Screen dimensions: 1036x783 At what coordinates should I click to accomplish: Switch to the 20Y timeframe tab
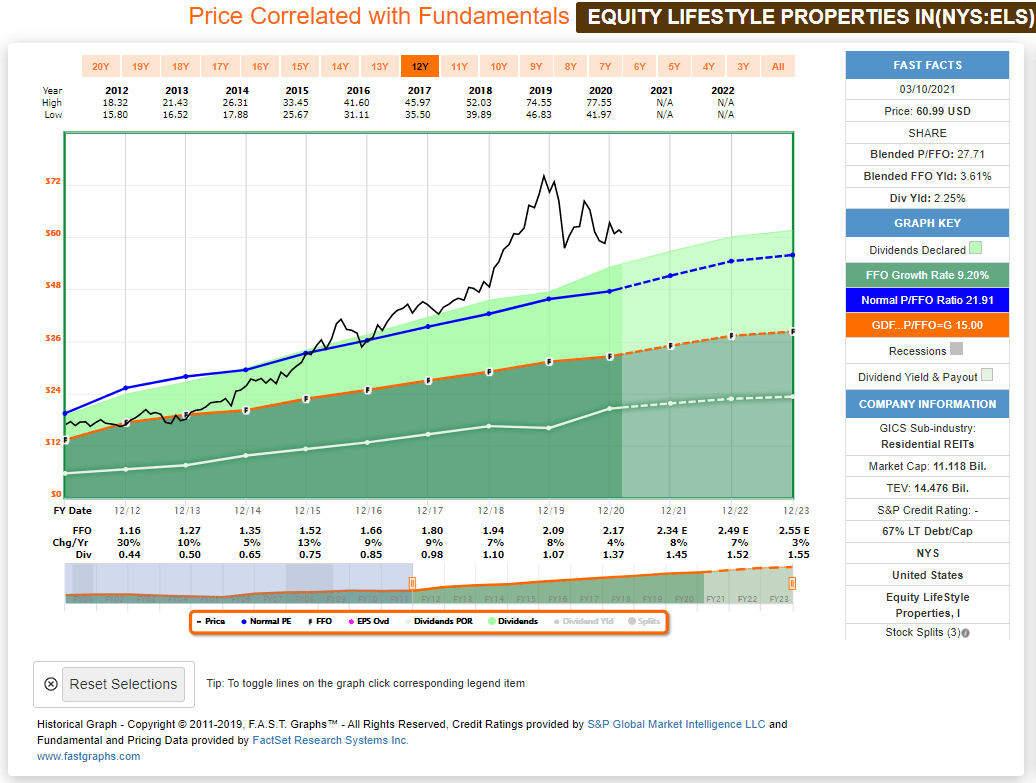pos(100,65)
